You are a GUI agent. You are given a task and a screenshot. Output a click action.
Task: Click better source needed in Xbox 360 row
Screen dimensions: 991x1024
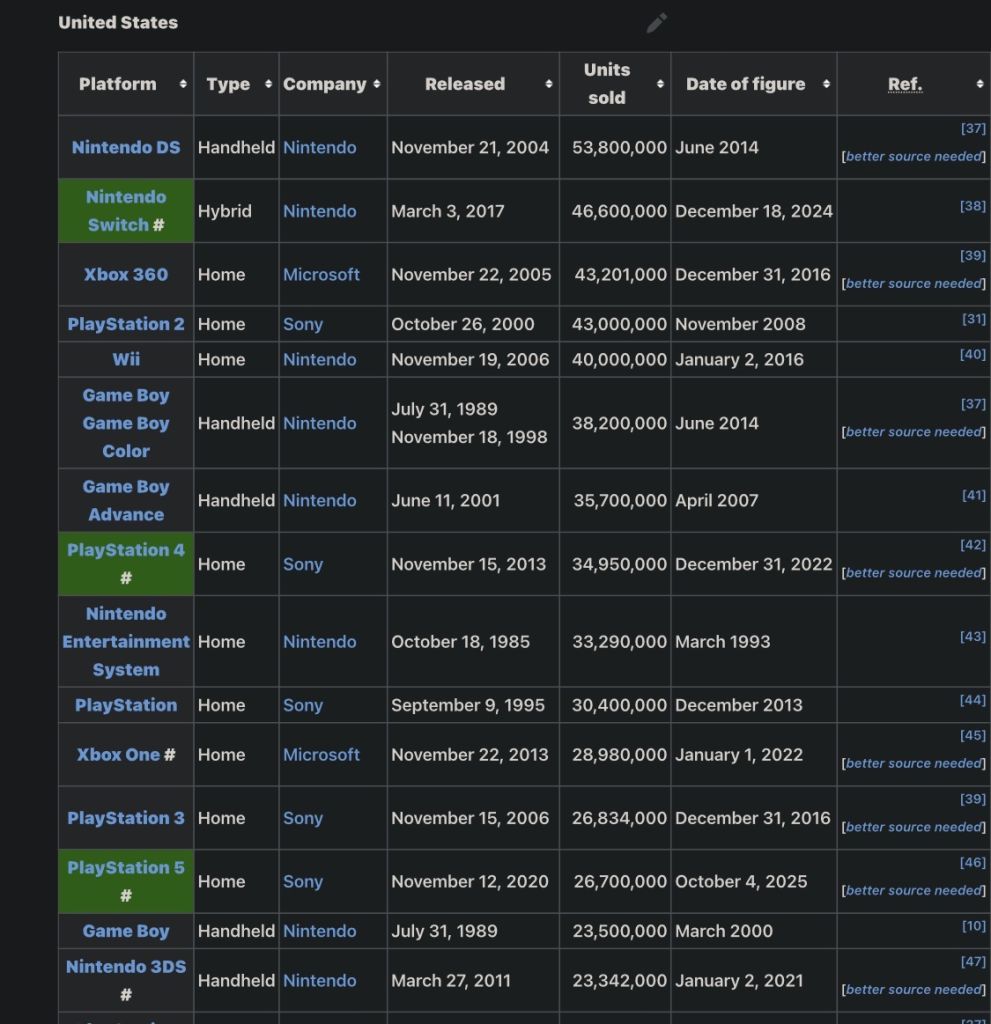pos(914,283)
